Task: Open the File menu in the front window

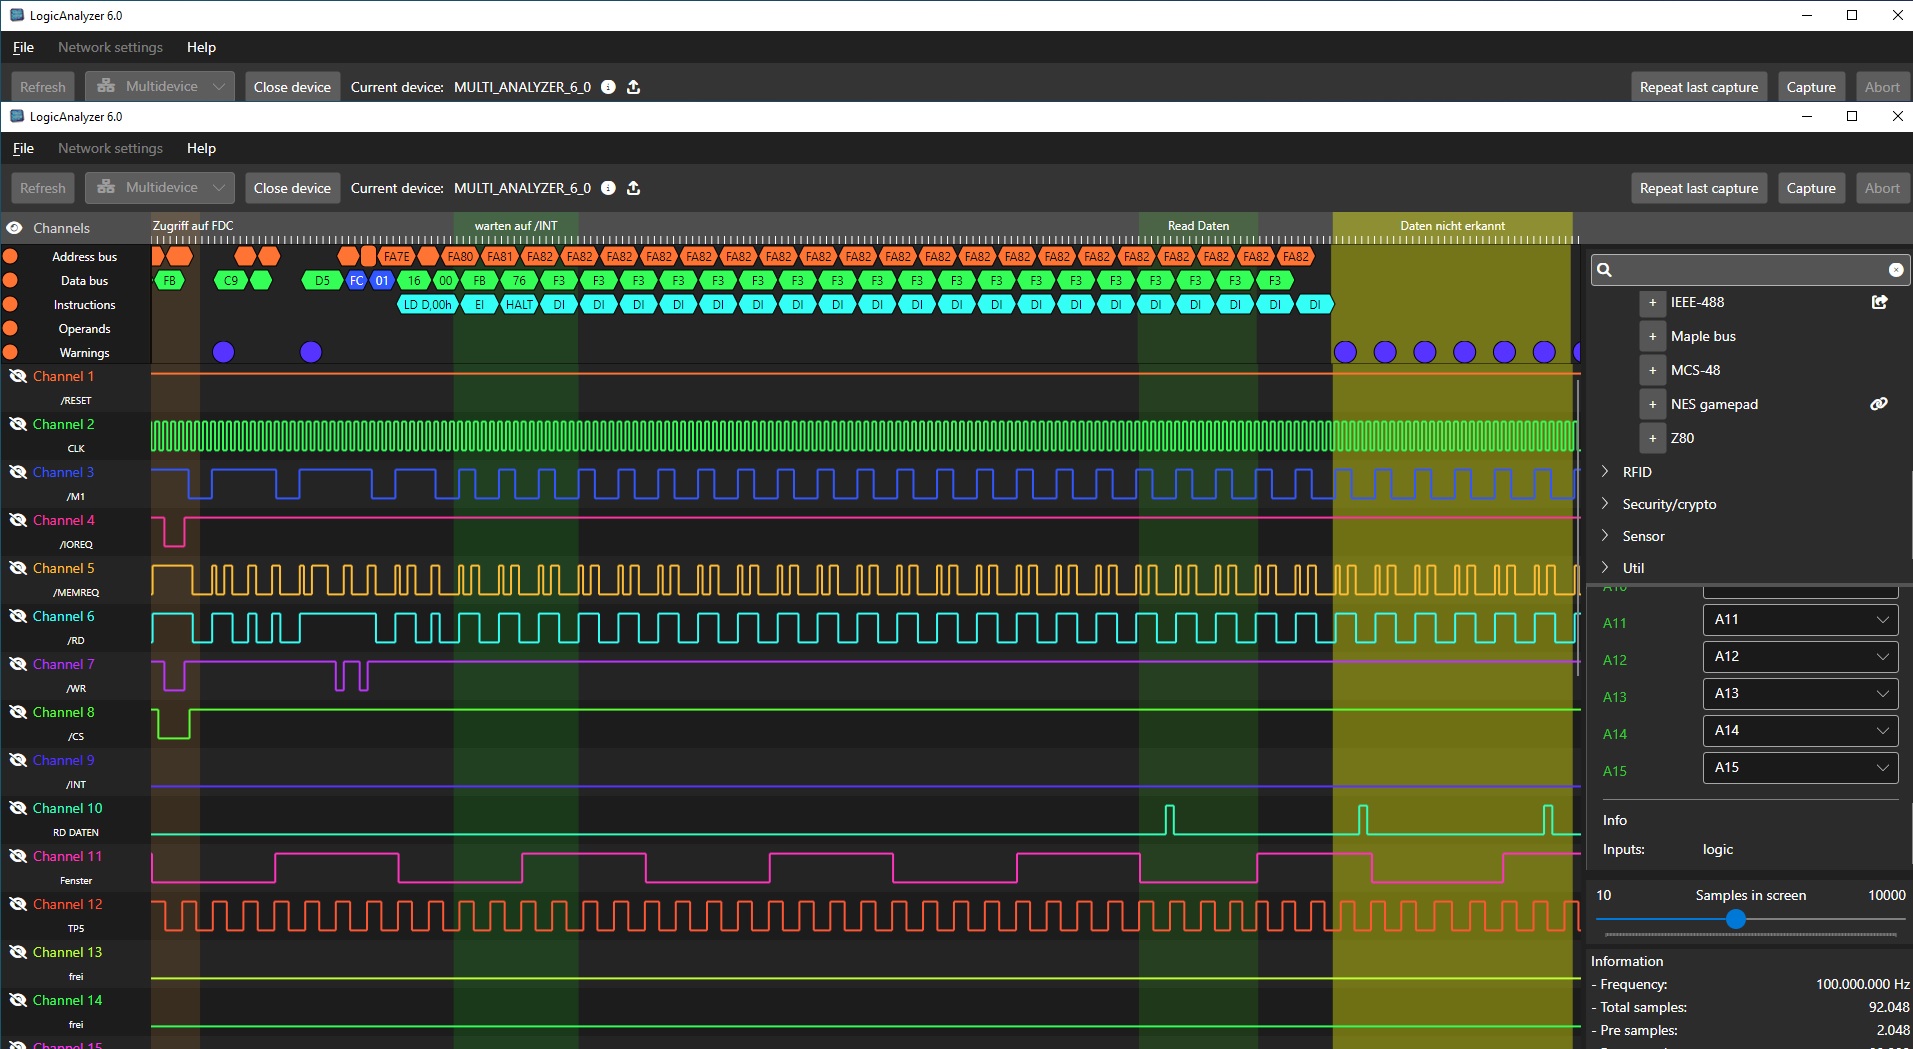Action: (23, 148)
